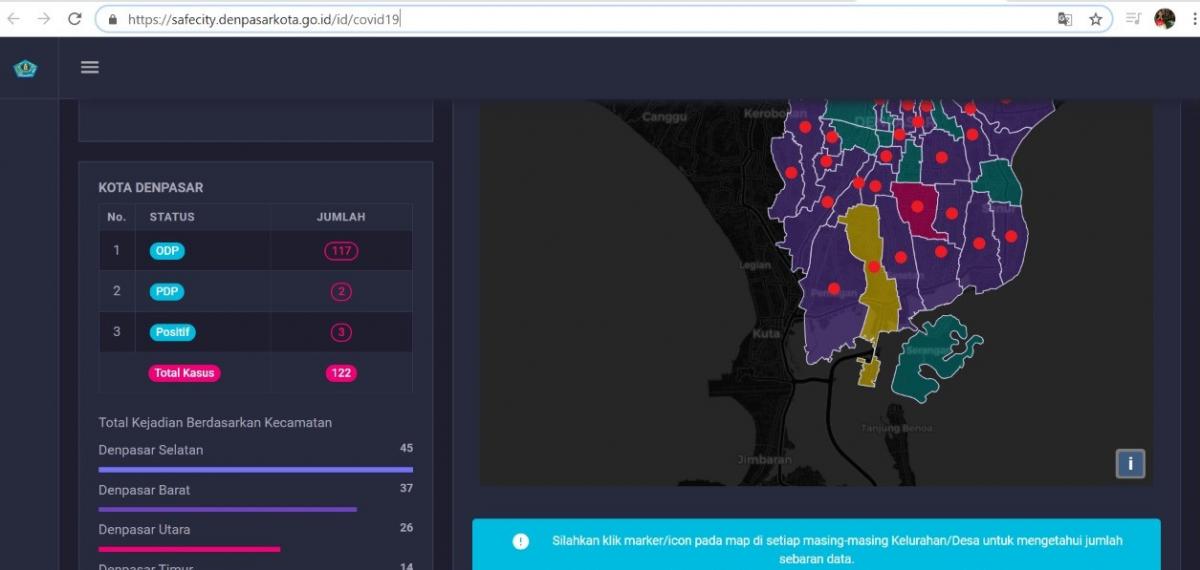
Task: Click the Denpasar Barat progress bar
Action: (x=227, y=509)
